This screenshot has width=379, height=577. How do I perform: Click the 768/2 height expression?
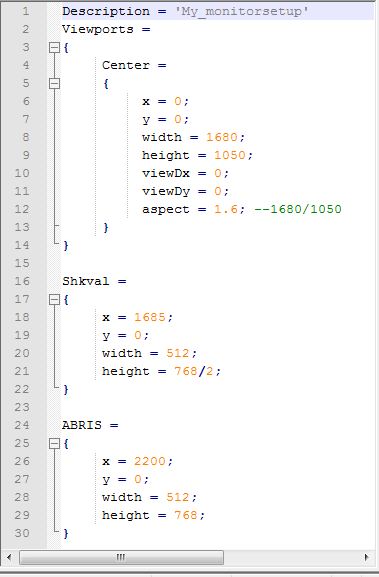click(194, 371)
